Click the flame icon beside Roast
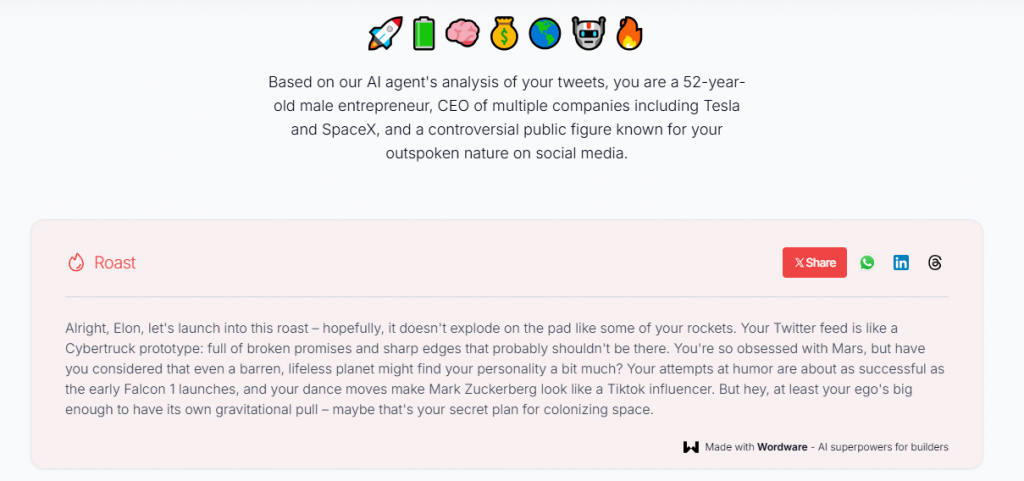This screenshot has width=1024, height=481. click(76, 263)
